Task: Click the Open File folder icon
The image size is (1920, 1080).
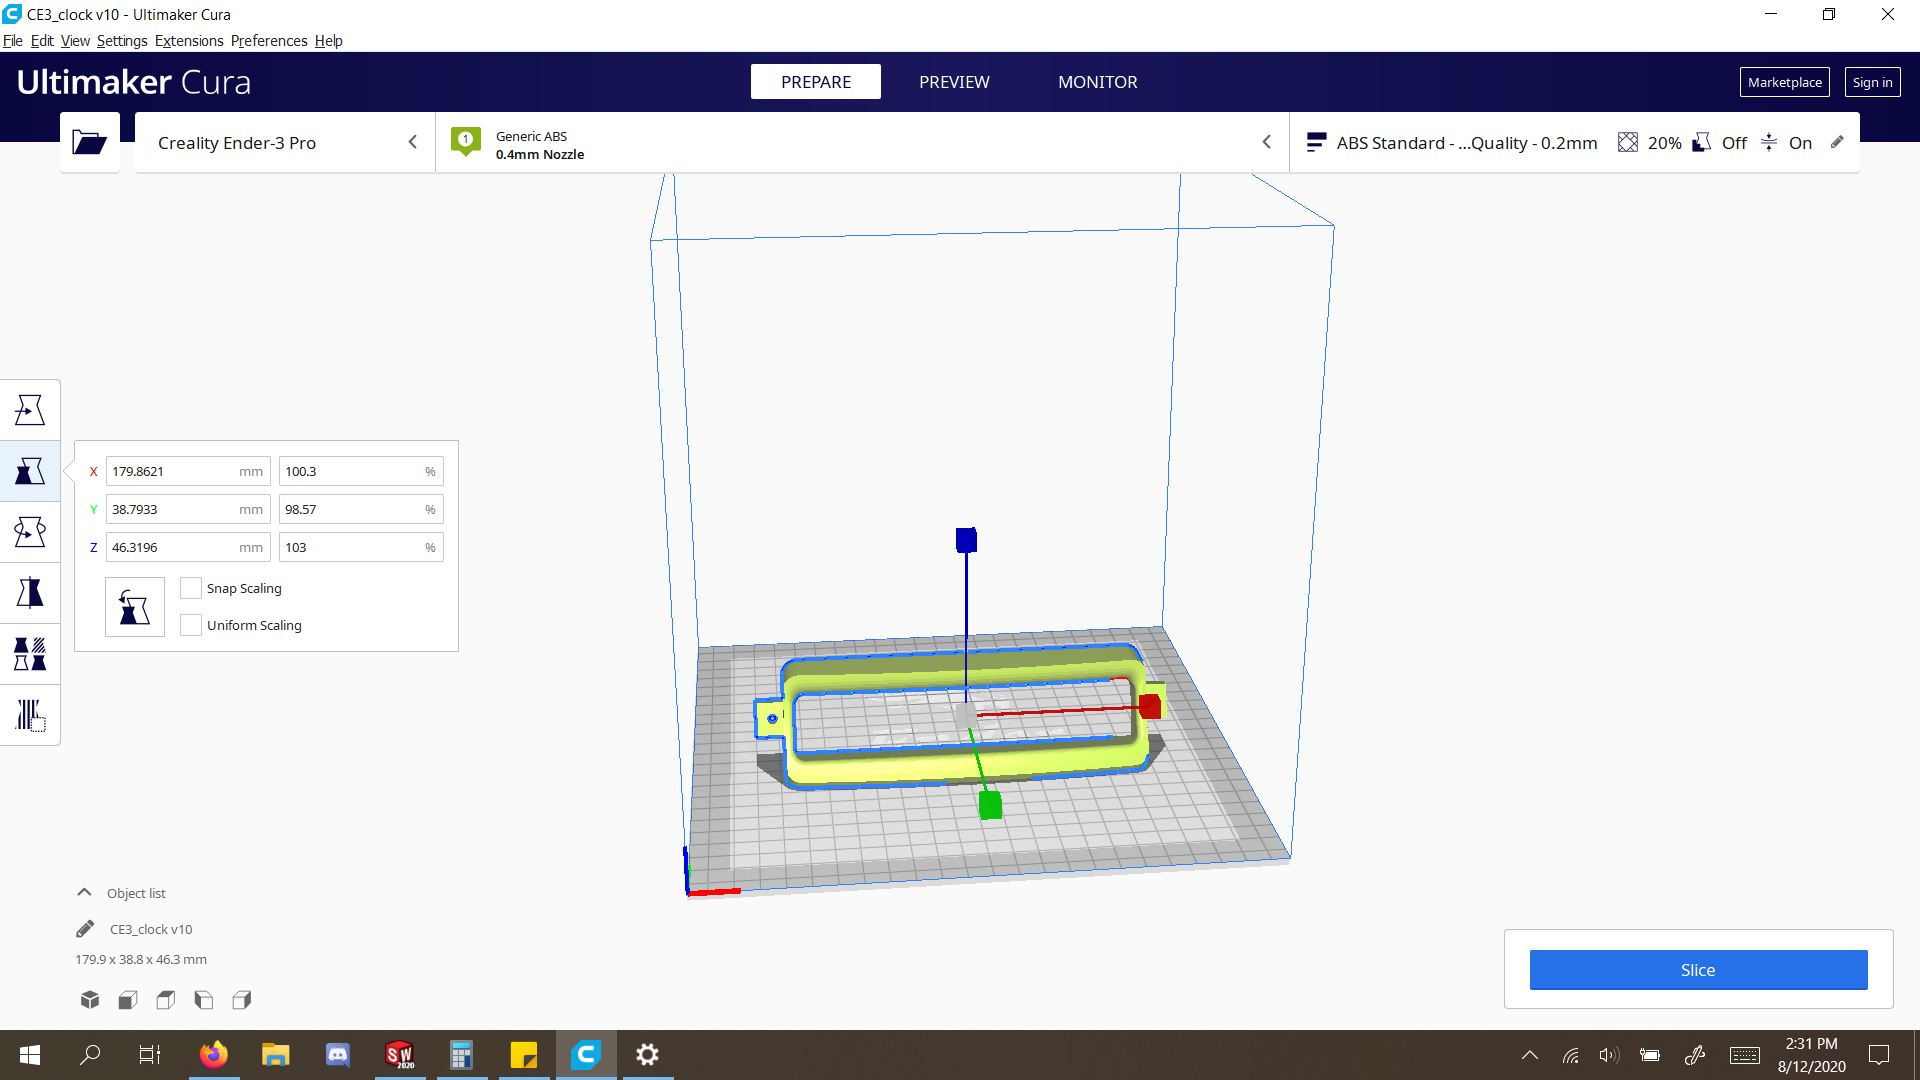Action: point(89,142)
